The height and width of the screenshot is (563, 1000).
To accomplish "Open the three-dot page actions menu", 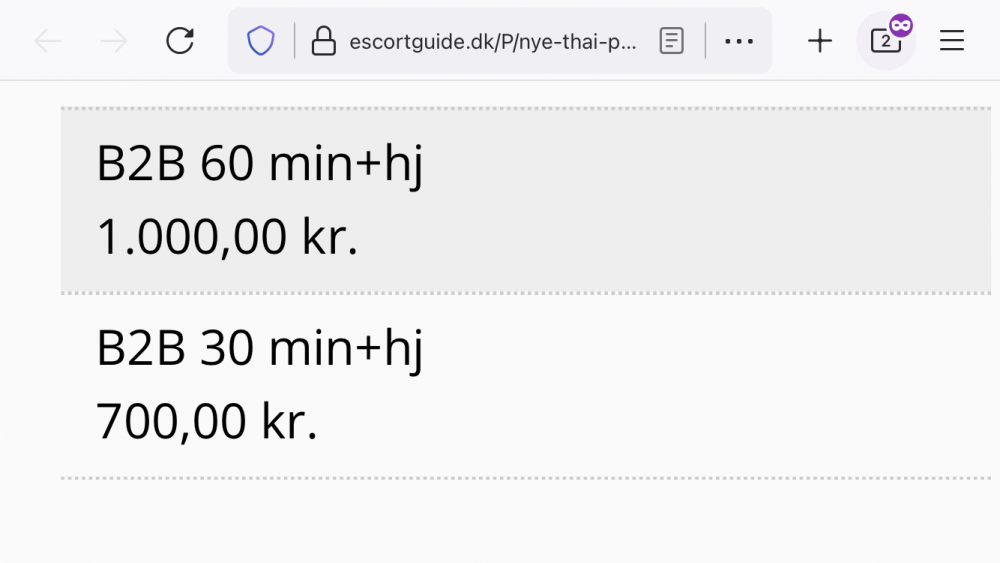I will click(739, 41).
